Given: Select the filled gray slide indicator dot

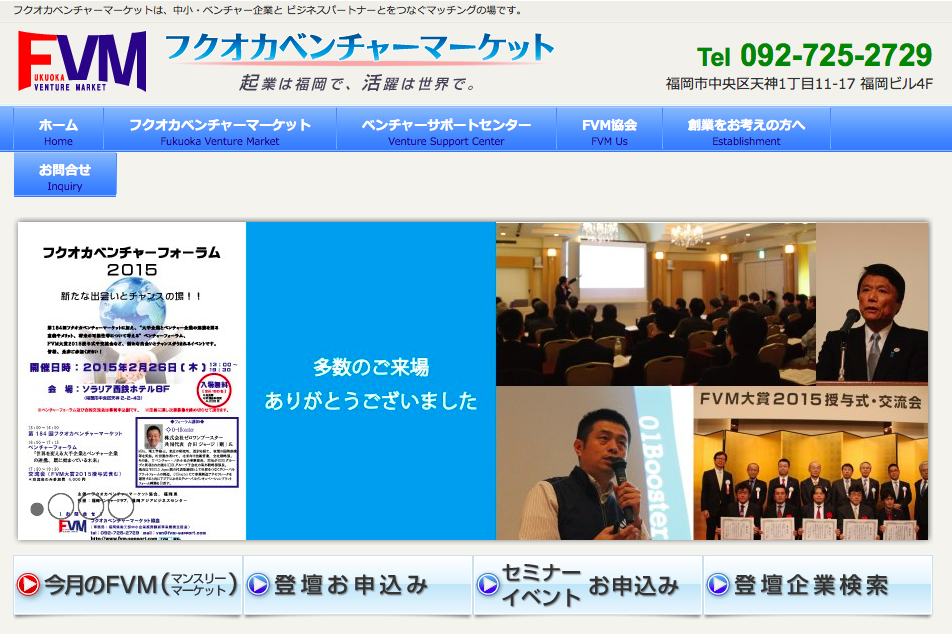Looking at the screenshot, I should click(x=37, y=509).
